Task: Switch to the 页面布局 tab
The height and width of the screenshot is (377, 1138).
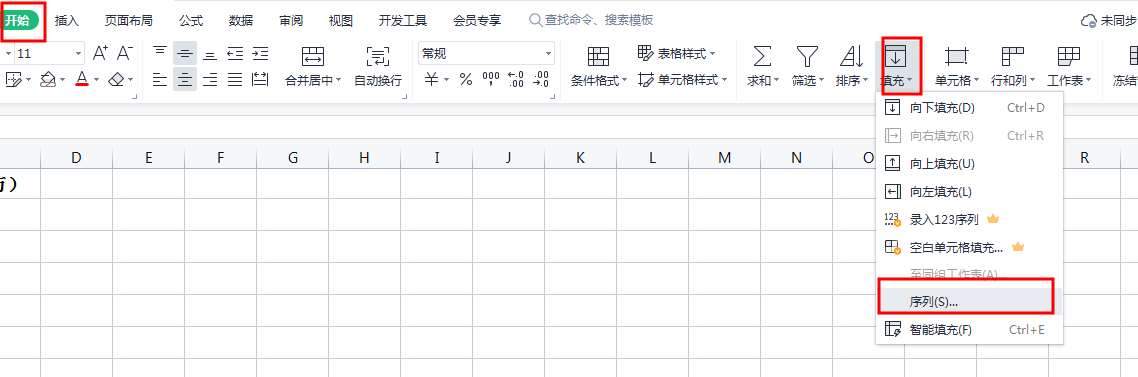Action: tap(128, 21)
